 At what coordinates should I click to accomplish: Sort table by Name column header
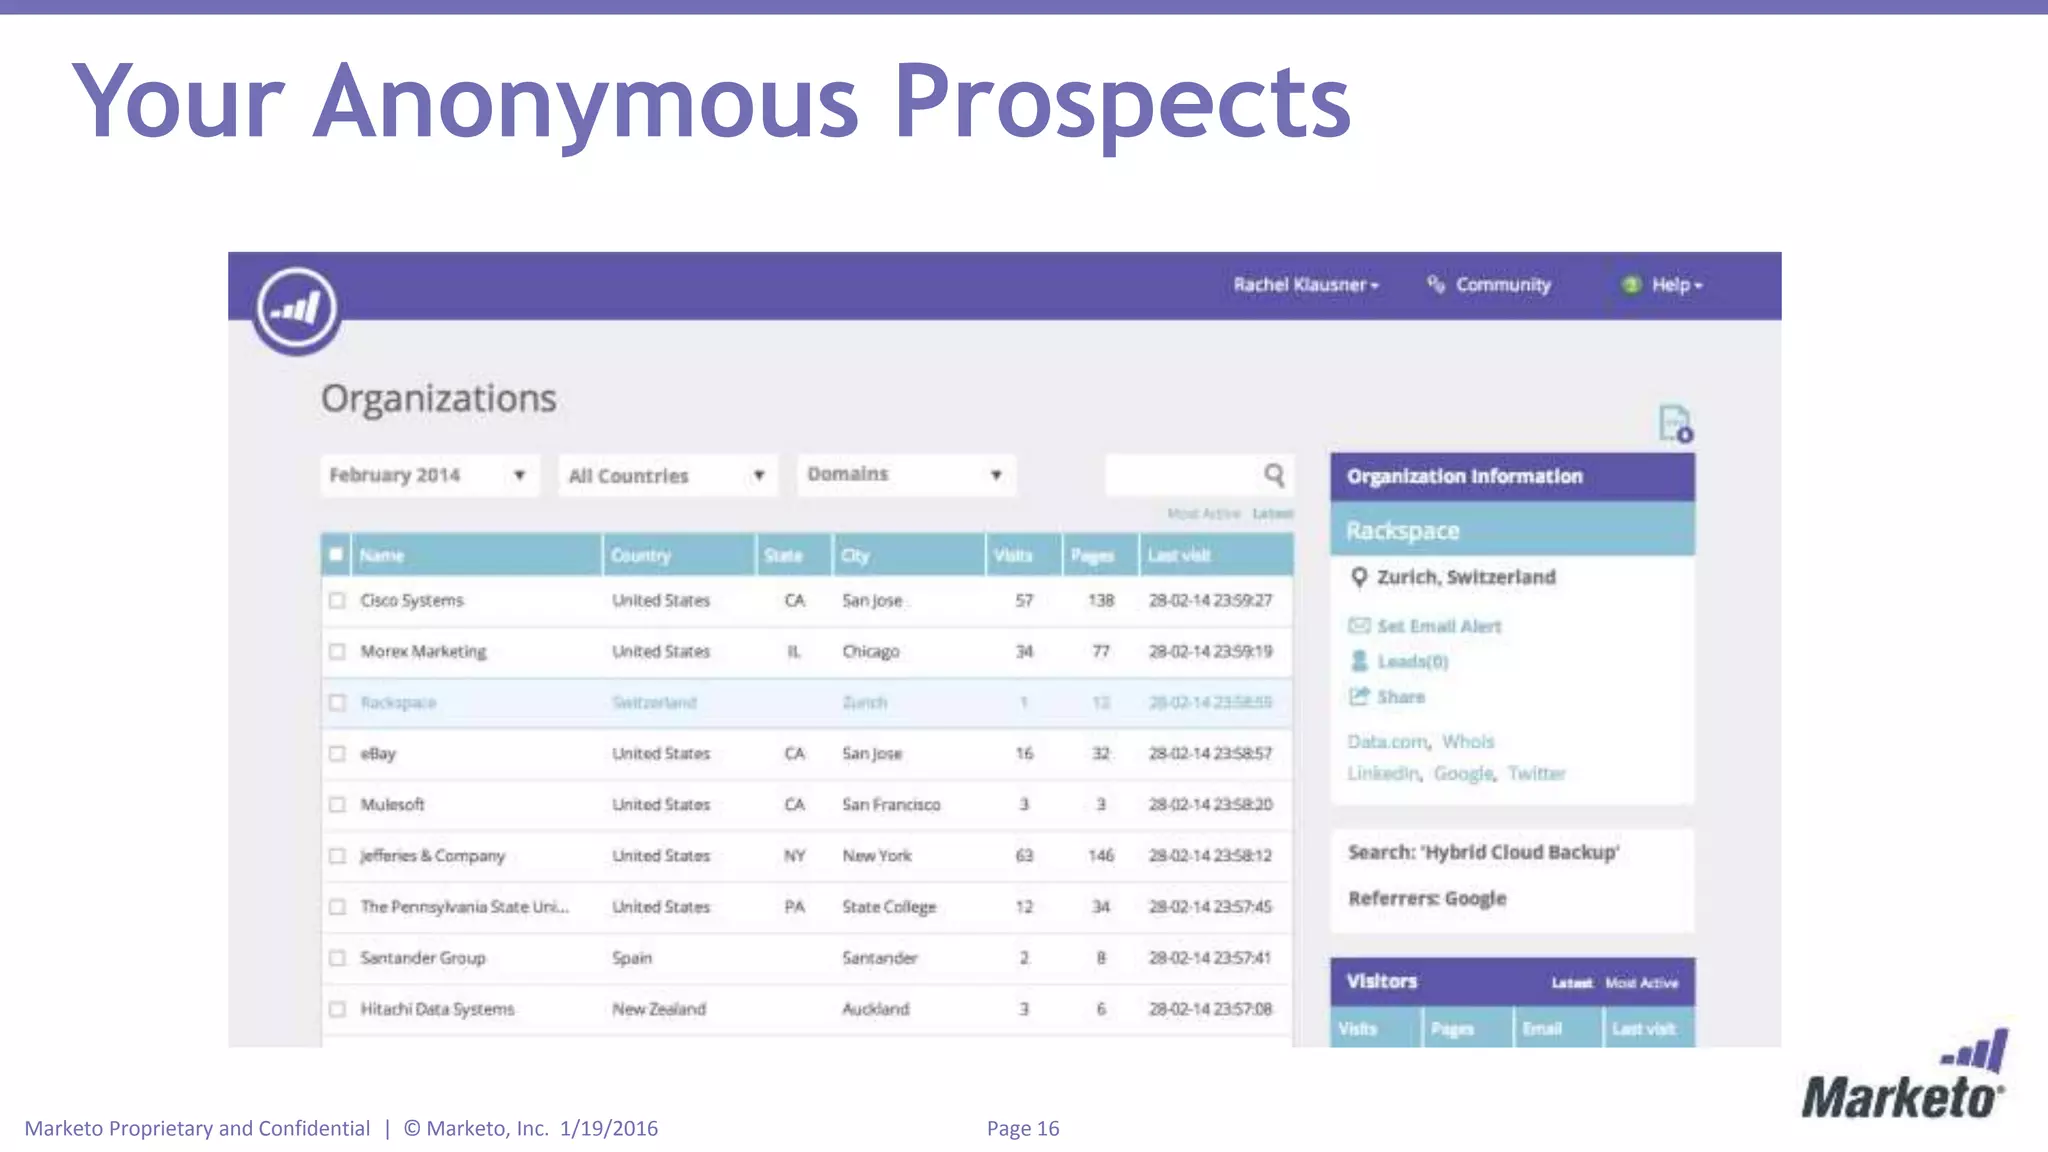(476, 555)
